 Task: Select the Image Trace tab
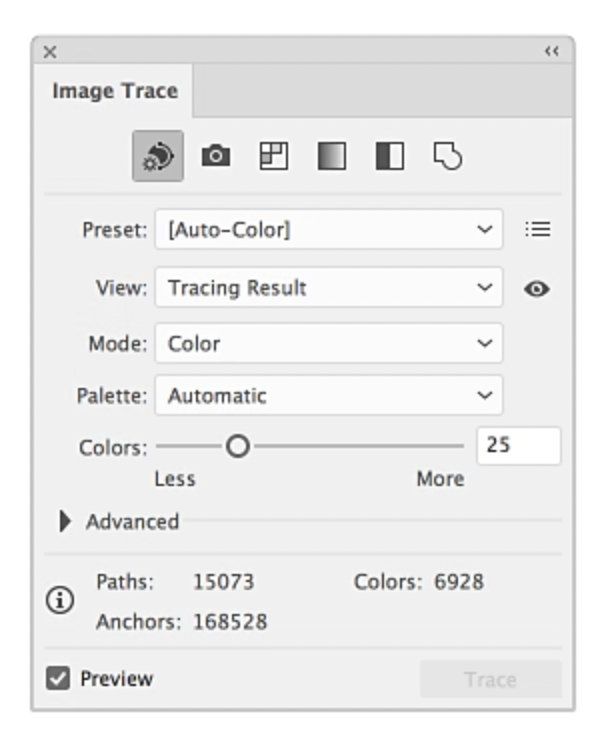[x=114, y=91]
